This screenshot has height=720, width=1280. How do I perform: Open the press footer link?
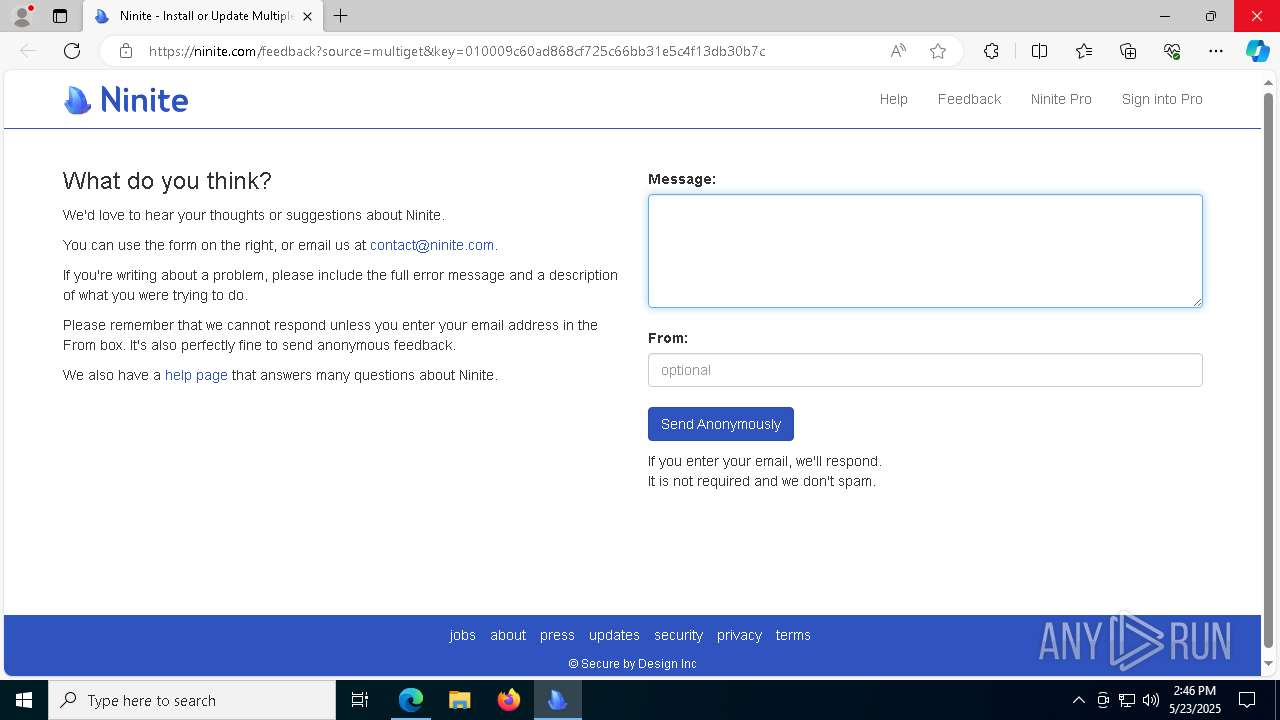tap(557, 635)
